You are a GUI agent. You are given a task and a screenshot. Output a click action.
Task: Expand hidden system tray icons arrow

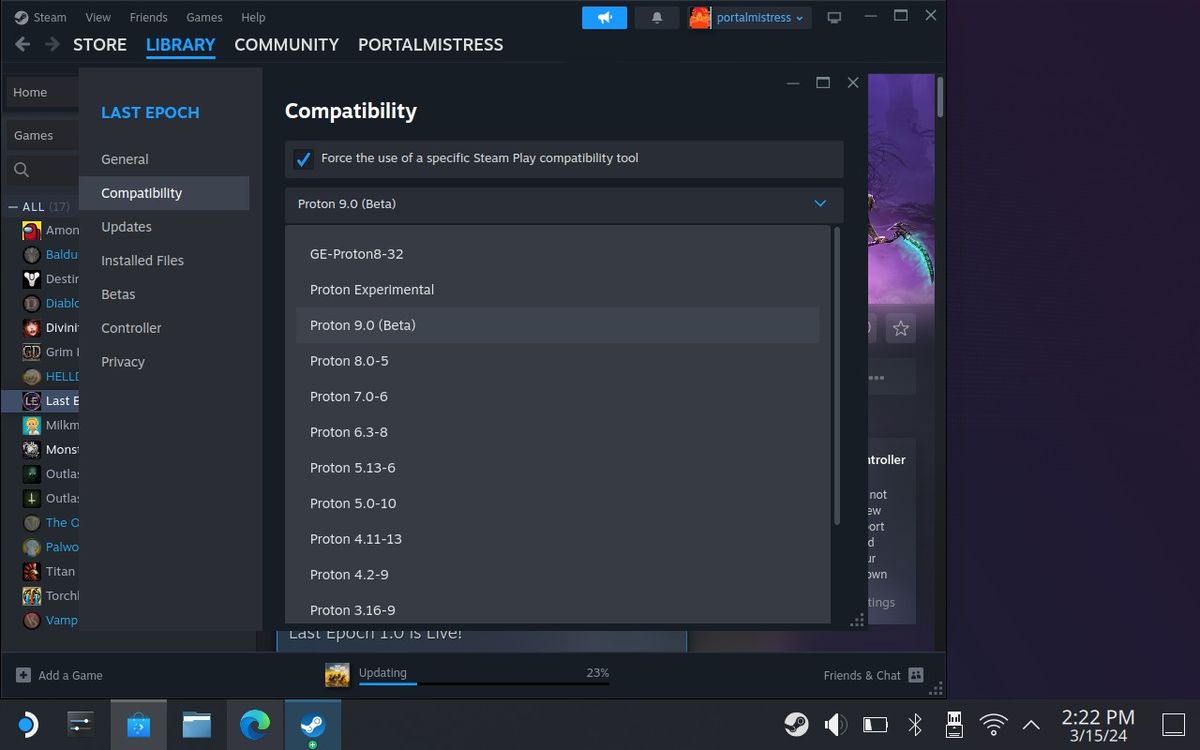[x=1031, y=724]
